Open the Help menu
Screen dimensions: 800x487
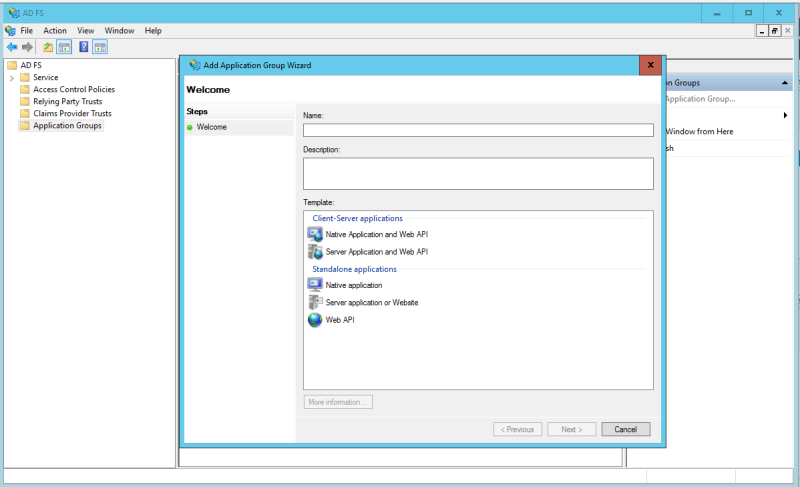(153, 31)
